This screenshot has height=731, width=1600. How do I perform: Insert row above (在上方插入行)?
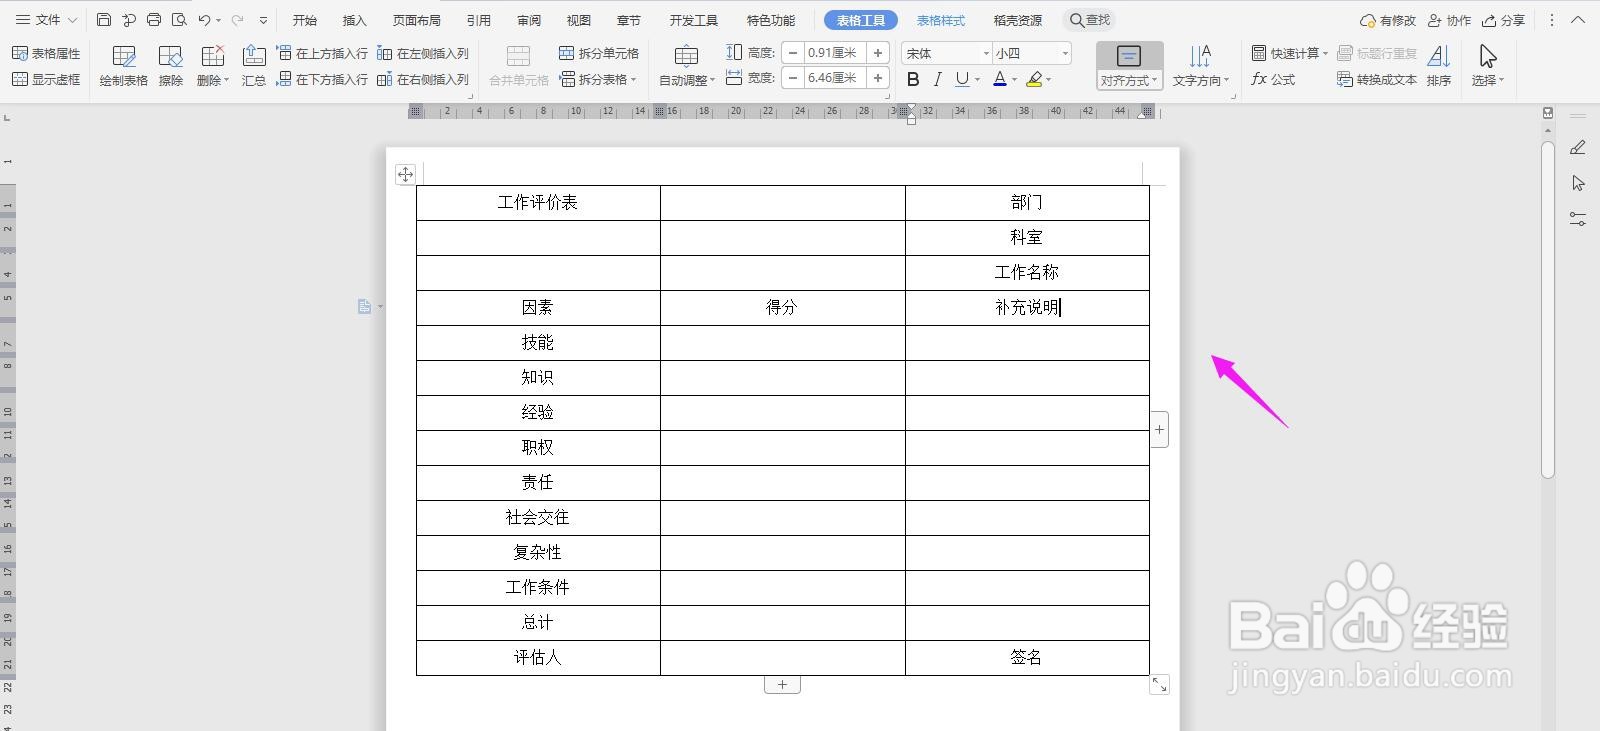point(322,53)
